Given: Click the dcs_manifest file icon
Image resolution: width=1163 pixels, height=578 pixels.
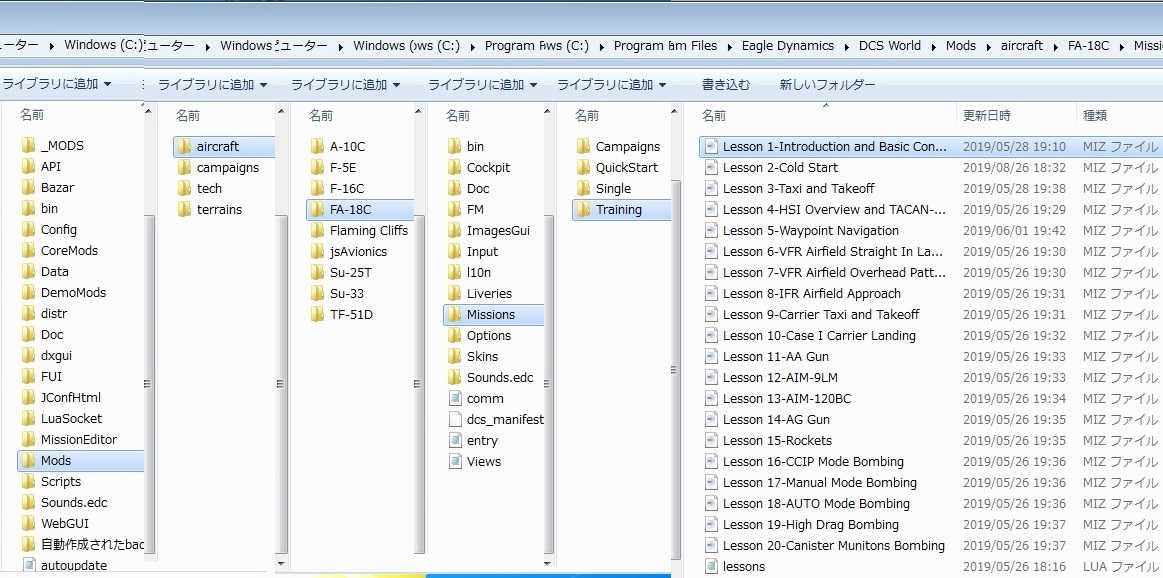Looking at the screenshot, I should (x=455, y=419).
